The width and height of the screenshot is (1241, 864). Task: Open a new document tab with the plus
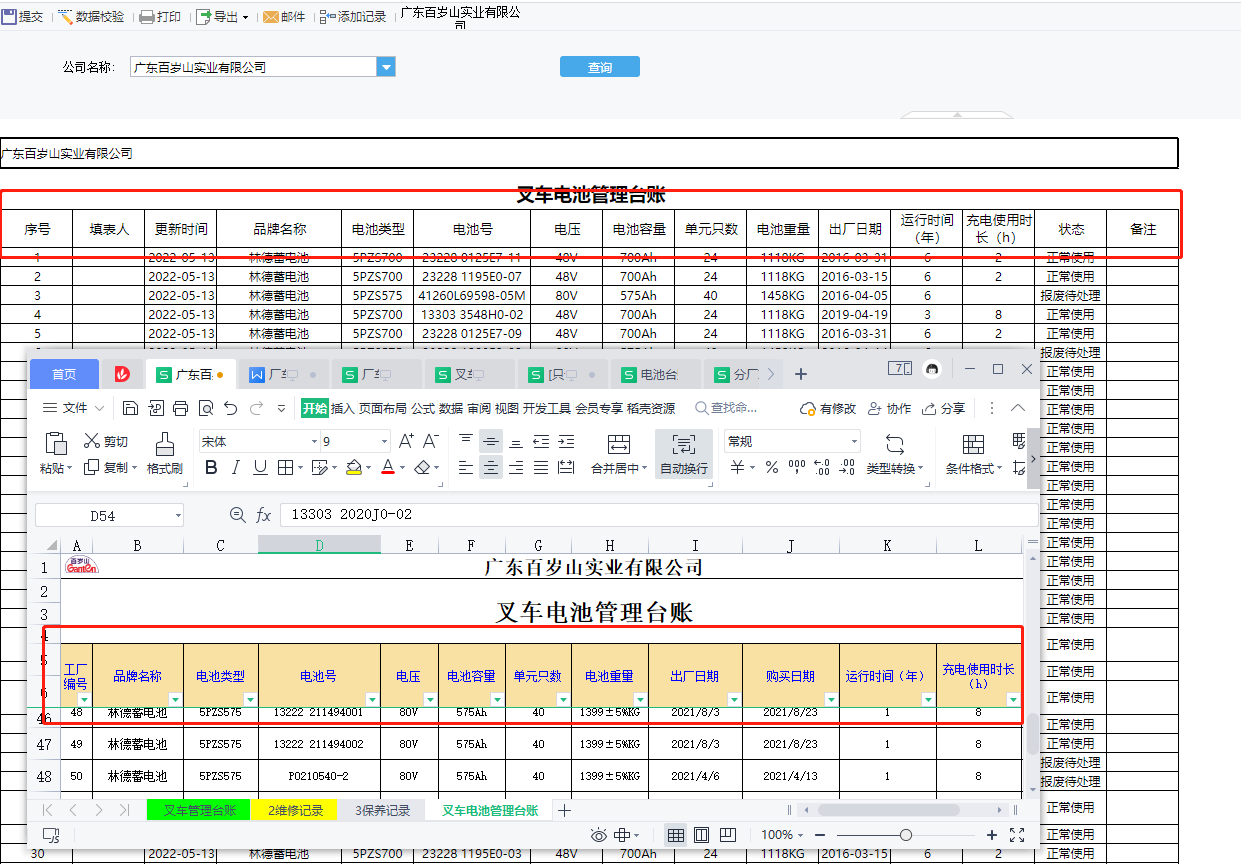pyautogui.click(x=801, y=374)
